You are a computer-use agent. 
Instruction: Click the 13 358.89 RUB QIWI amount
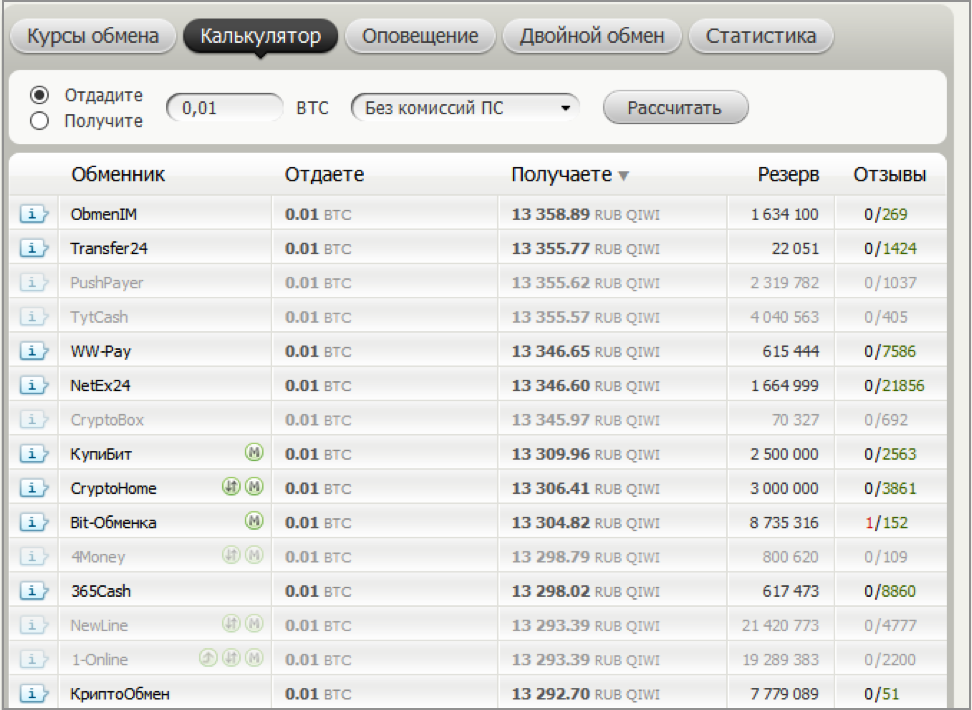click(x=585, y=215)
